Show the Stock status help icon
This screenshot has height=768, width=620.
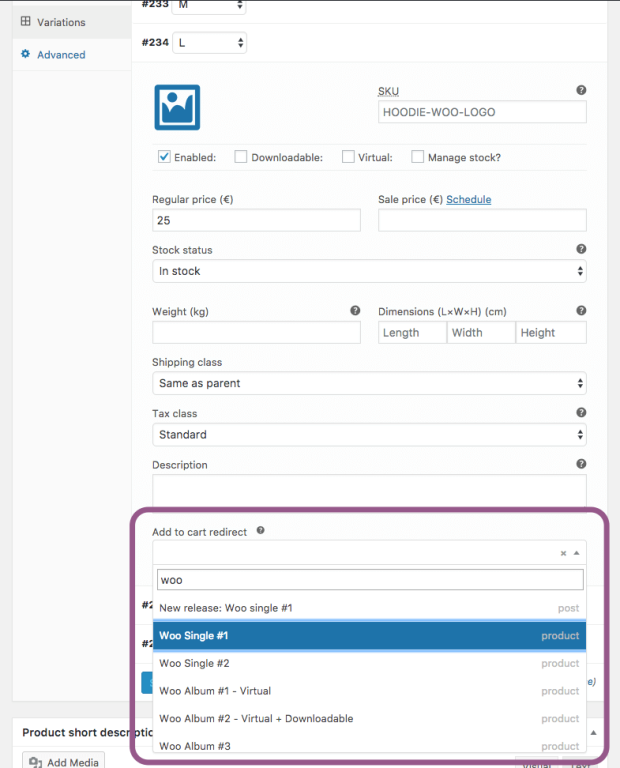click(581, 249)
